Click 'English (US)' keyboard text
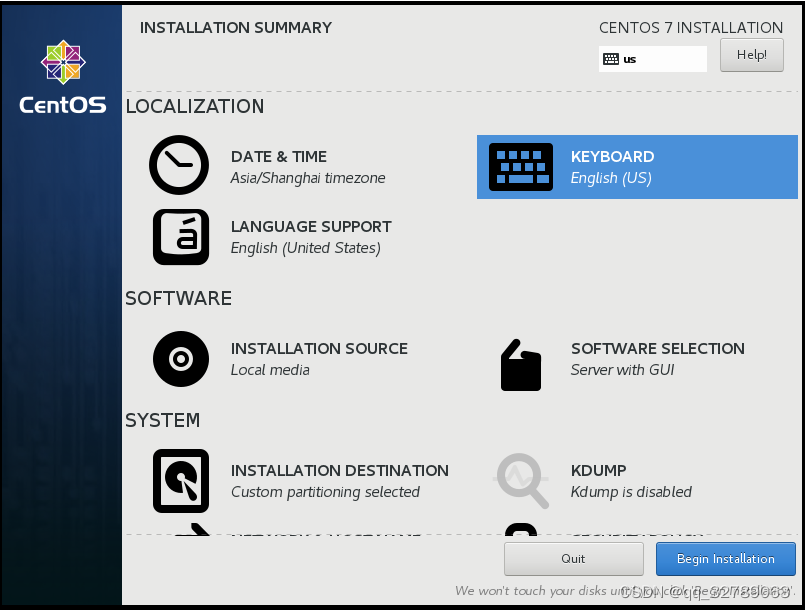This screenshot has height=610, width=805. coord(611,178)
